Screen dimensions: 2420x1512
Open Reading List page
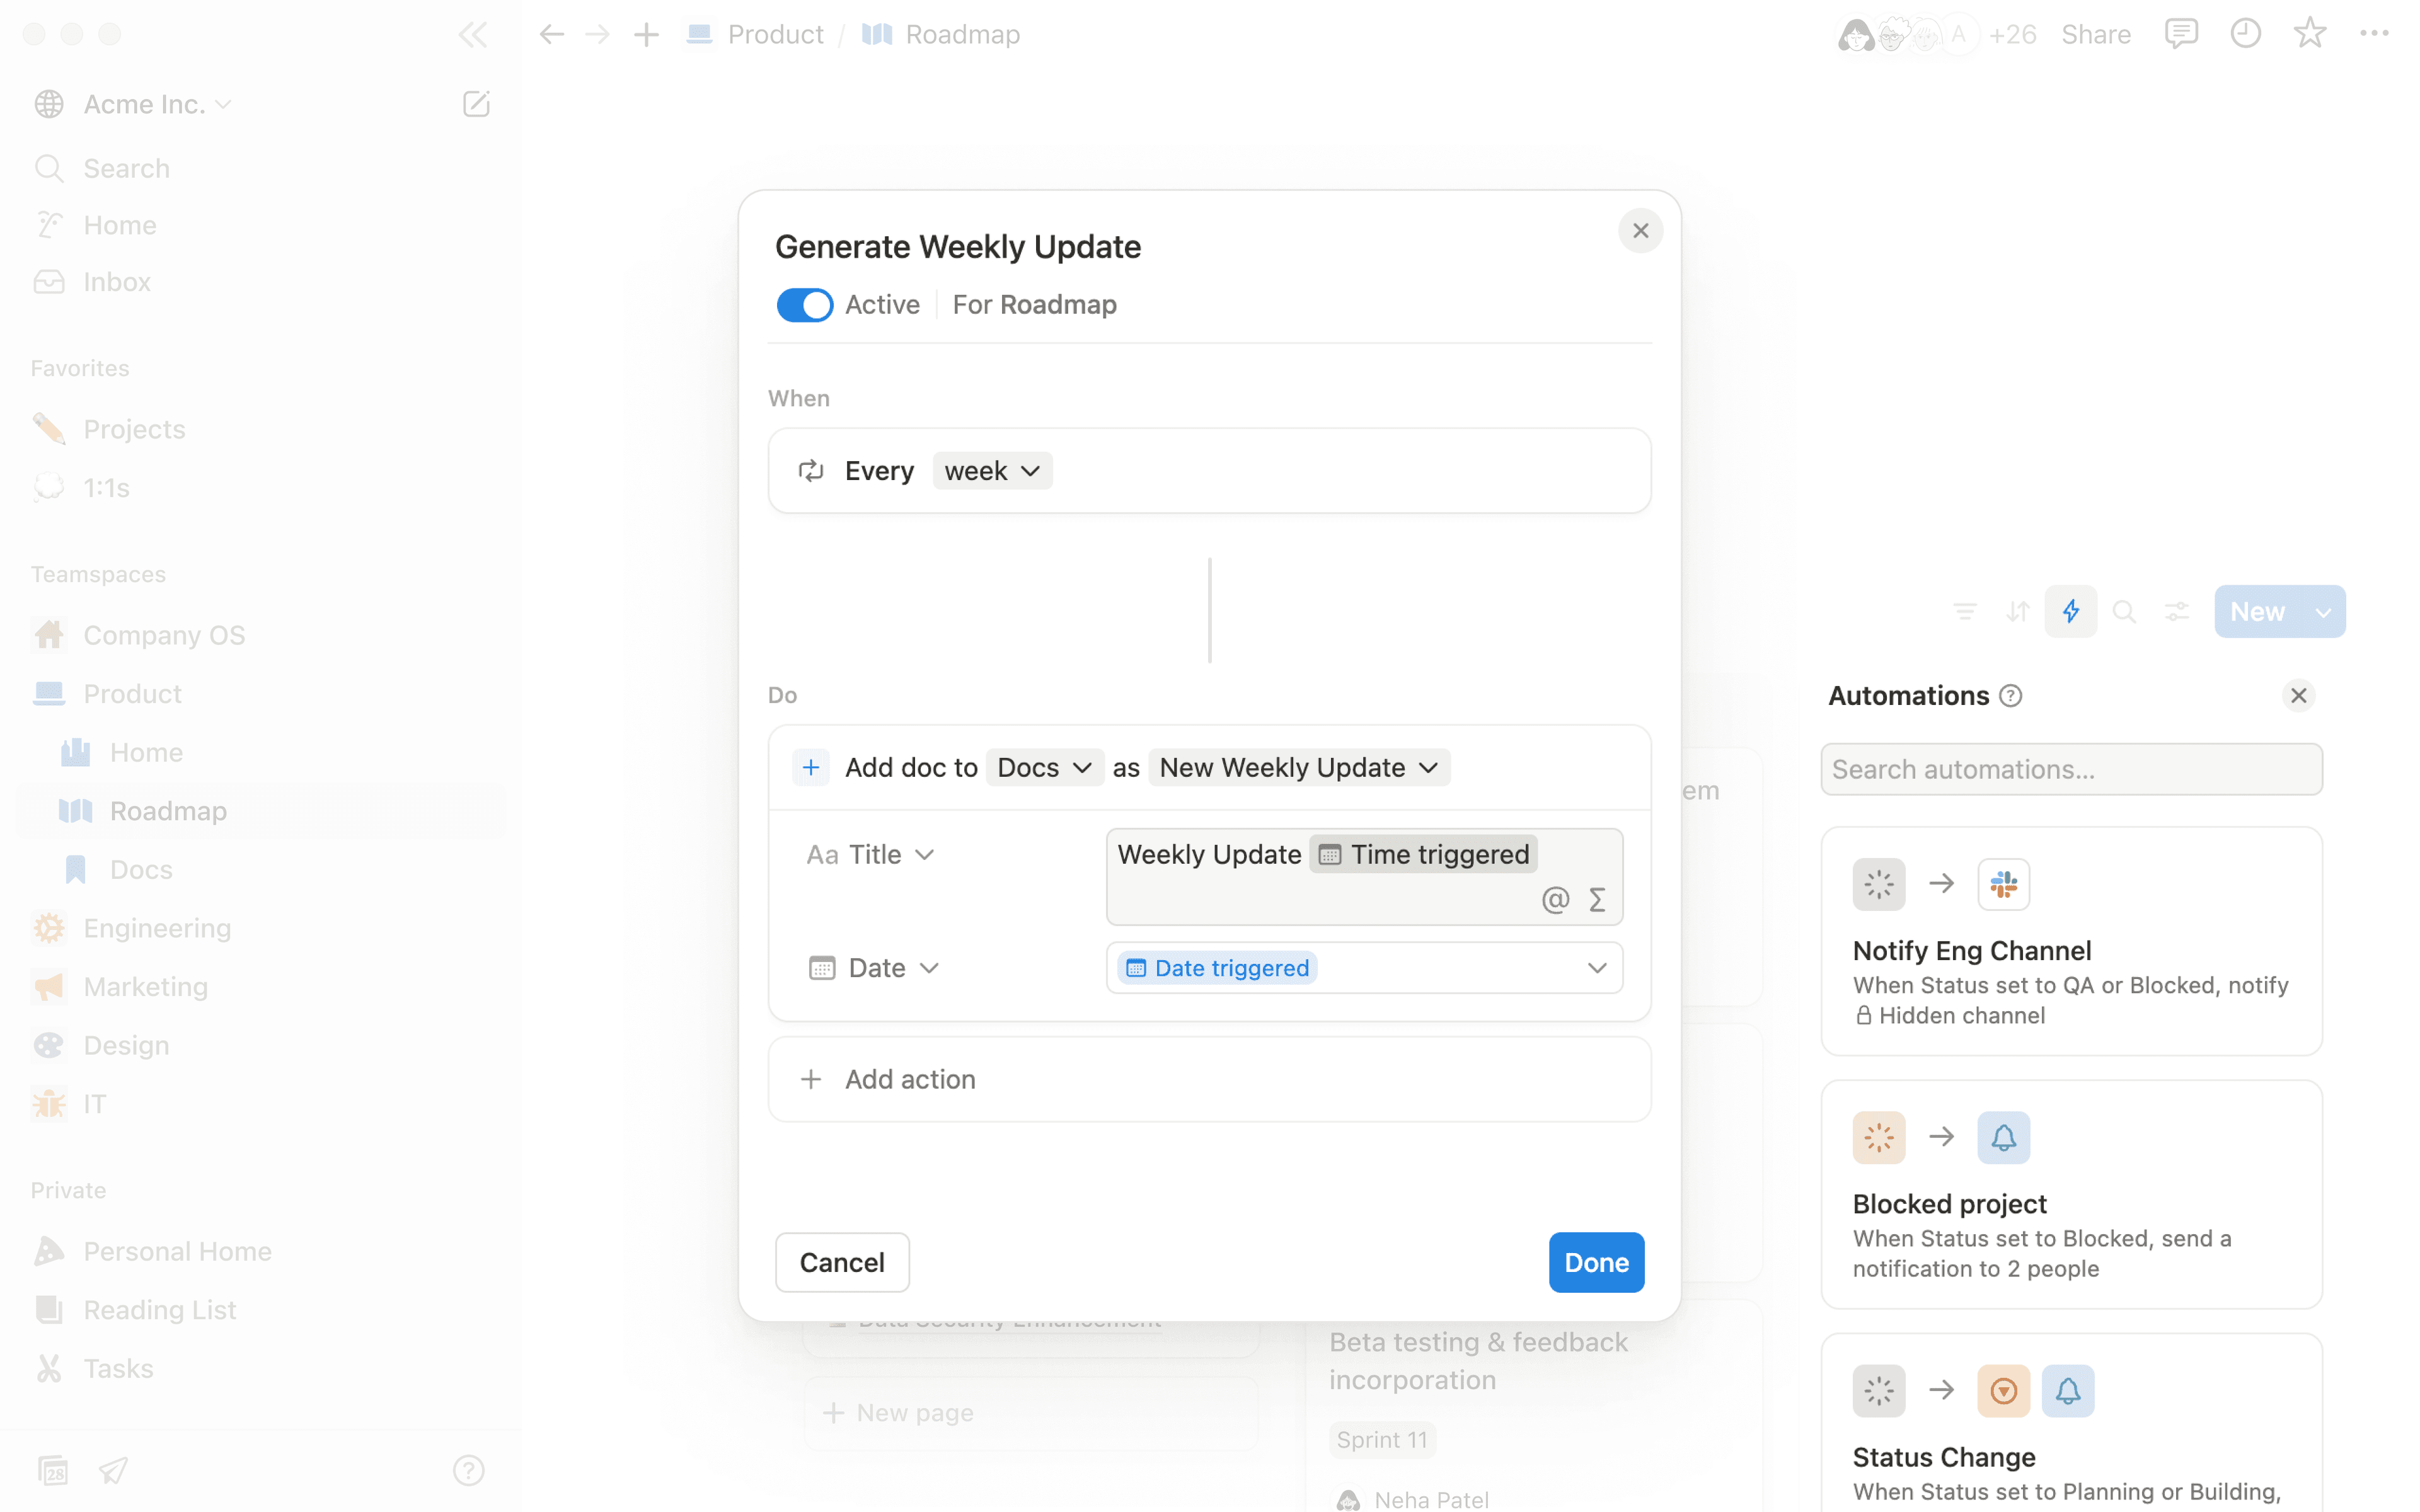click(x=260, y=1310)
